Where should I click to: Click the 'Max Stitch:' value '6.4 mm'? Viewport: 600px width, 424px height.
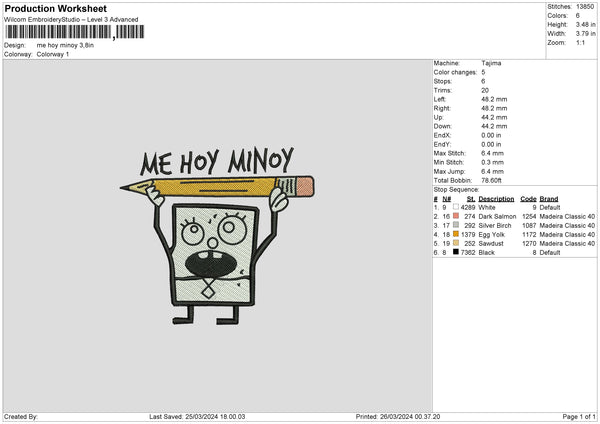tap(492, 153)
